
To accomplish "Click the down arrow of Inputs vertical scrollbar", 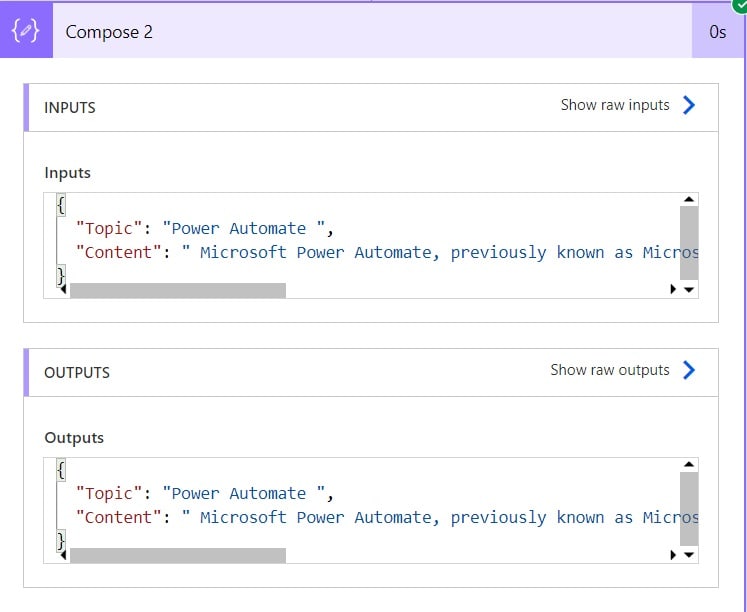I will [x=689, y=290].
